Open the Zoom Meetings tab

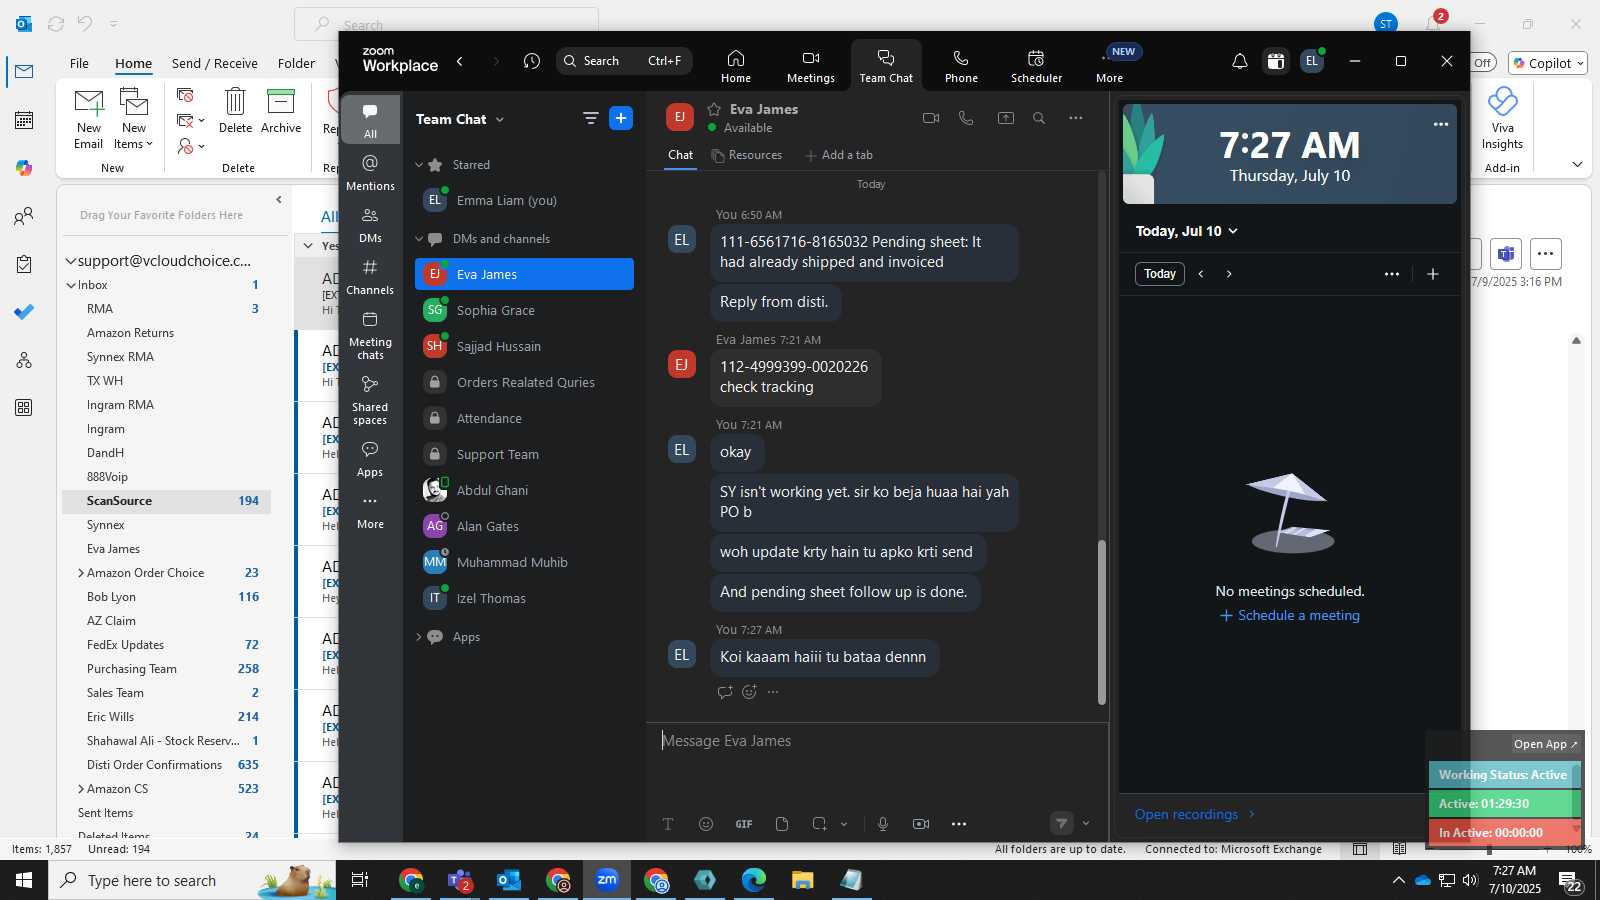coord(810,66)
